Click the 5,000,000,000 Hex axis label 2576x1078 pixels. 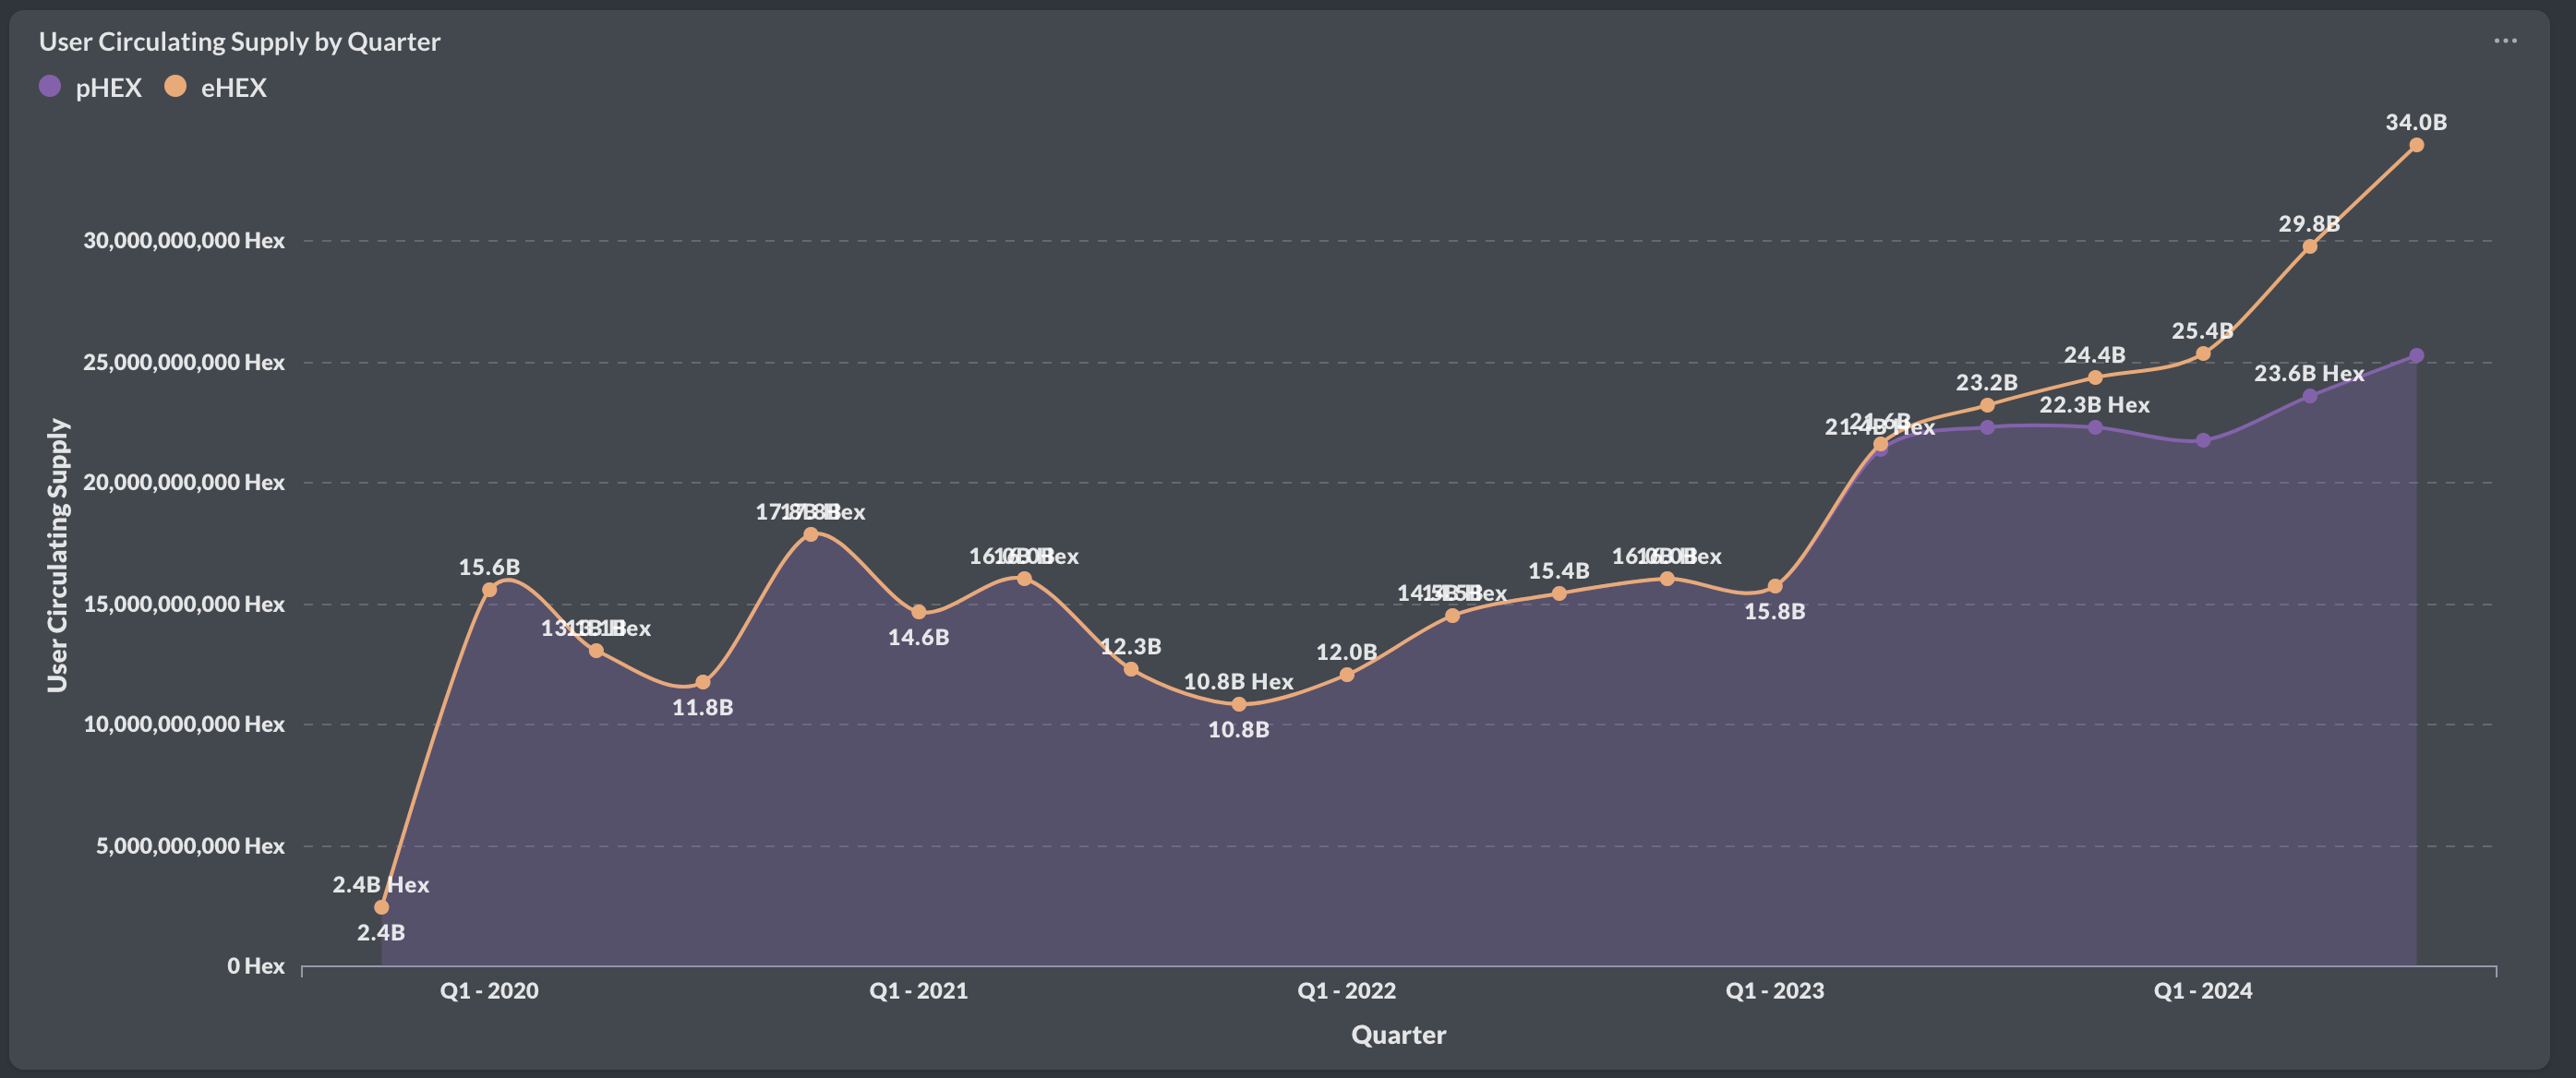190,846
